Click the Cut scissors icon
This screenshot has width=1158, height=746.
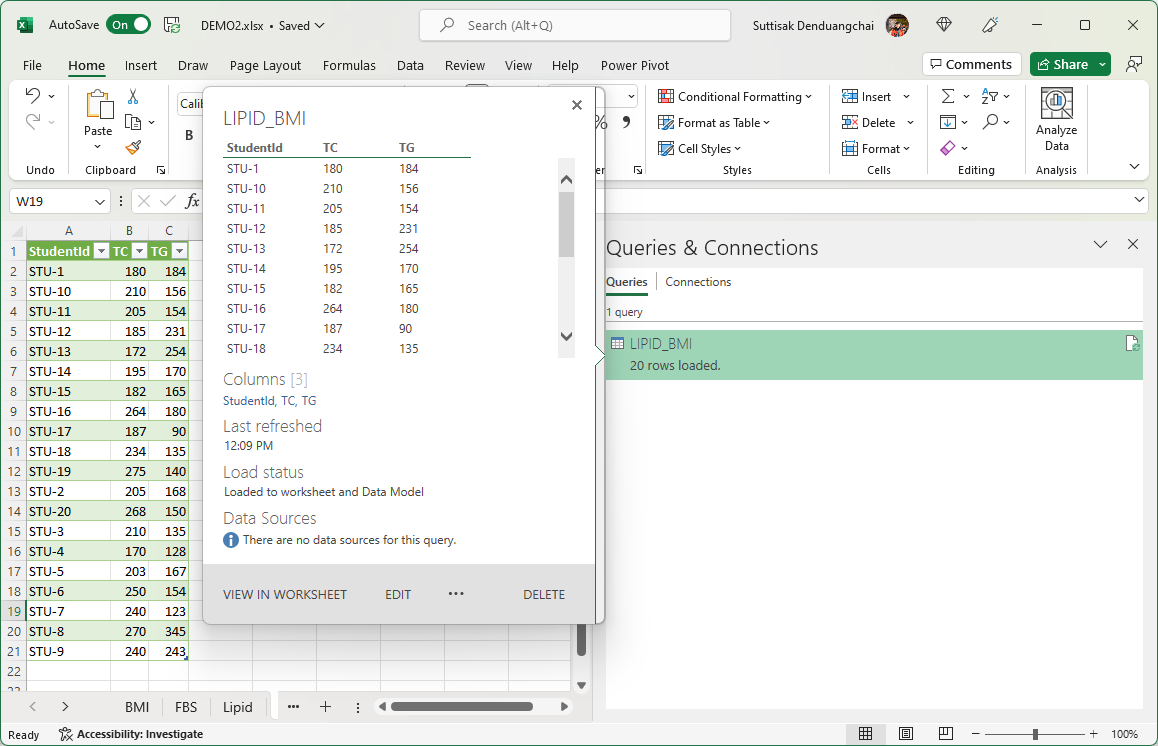pos(133,97)
